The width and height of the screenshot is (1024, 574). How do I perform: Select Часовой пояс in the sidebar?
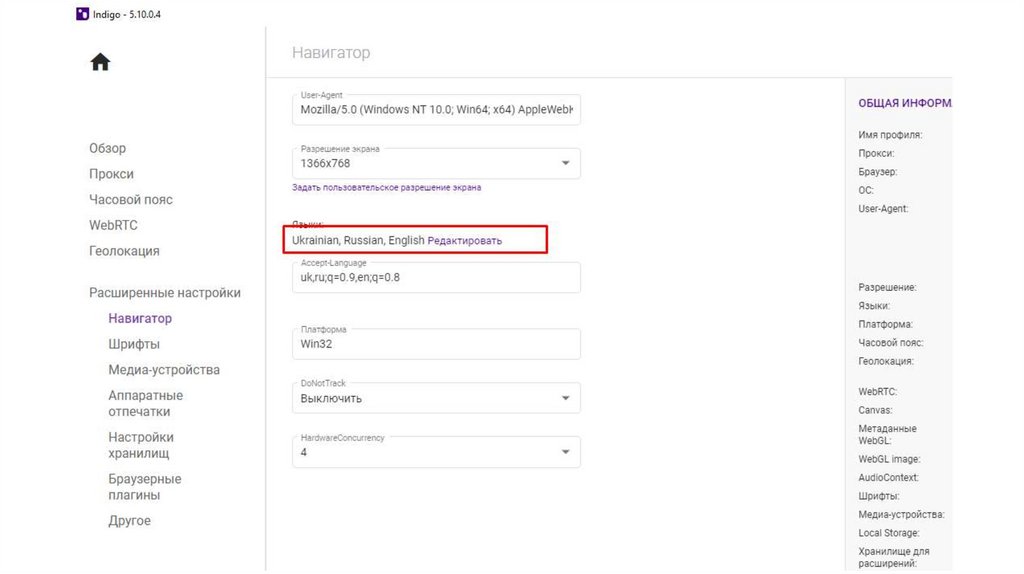pos(131,200)
